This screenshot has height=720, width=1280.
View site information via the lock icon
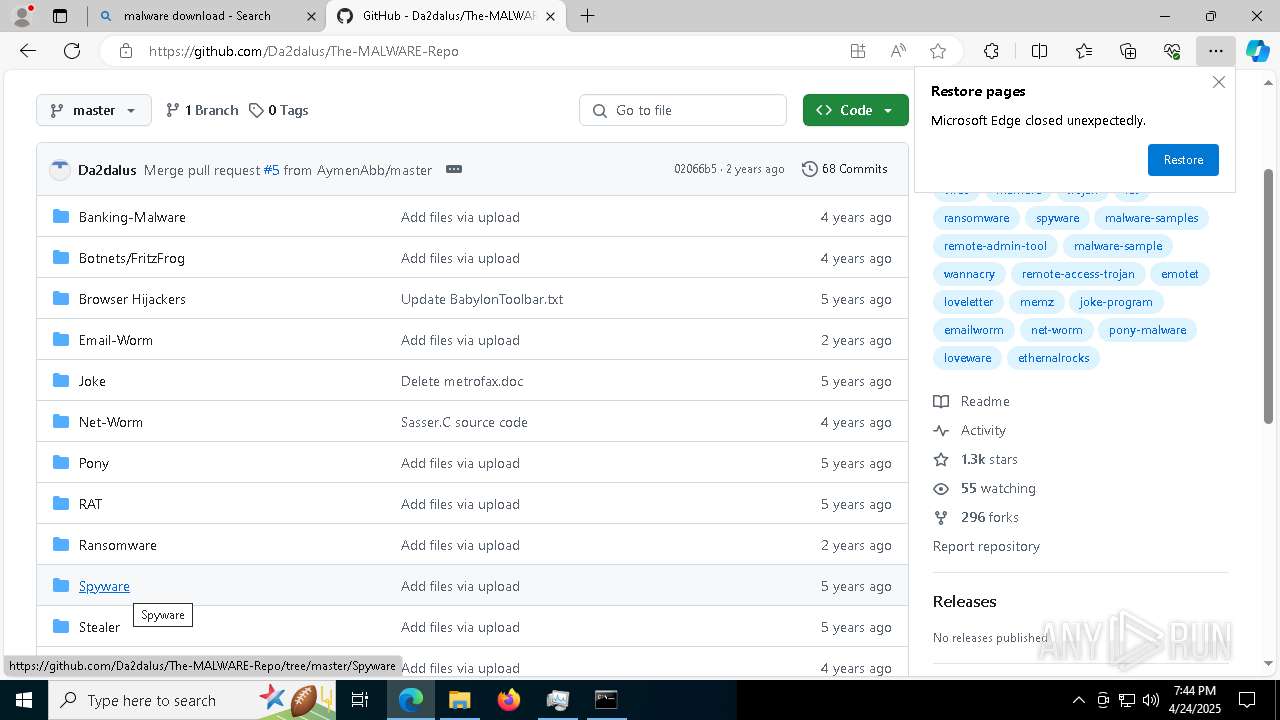click(126, 51)
